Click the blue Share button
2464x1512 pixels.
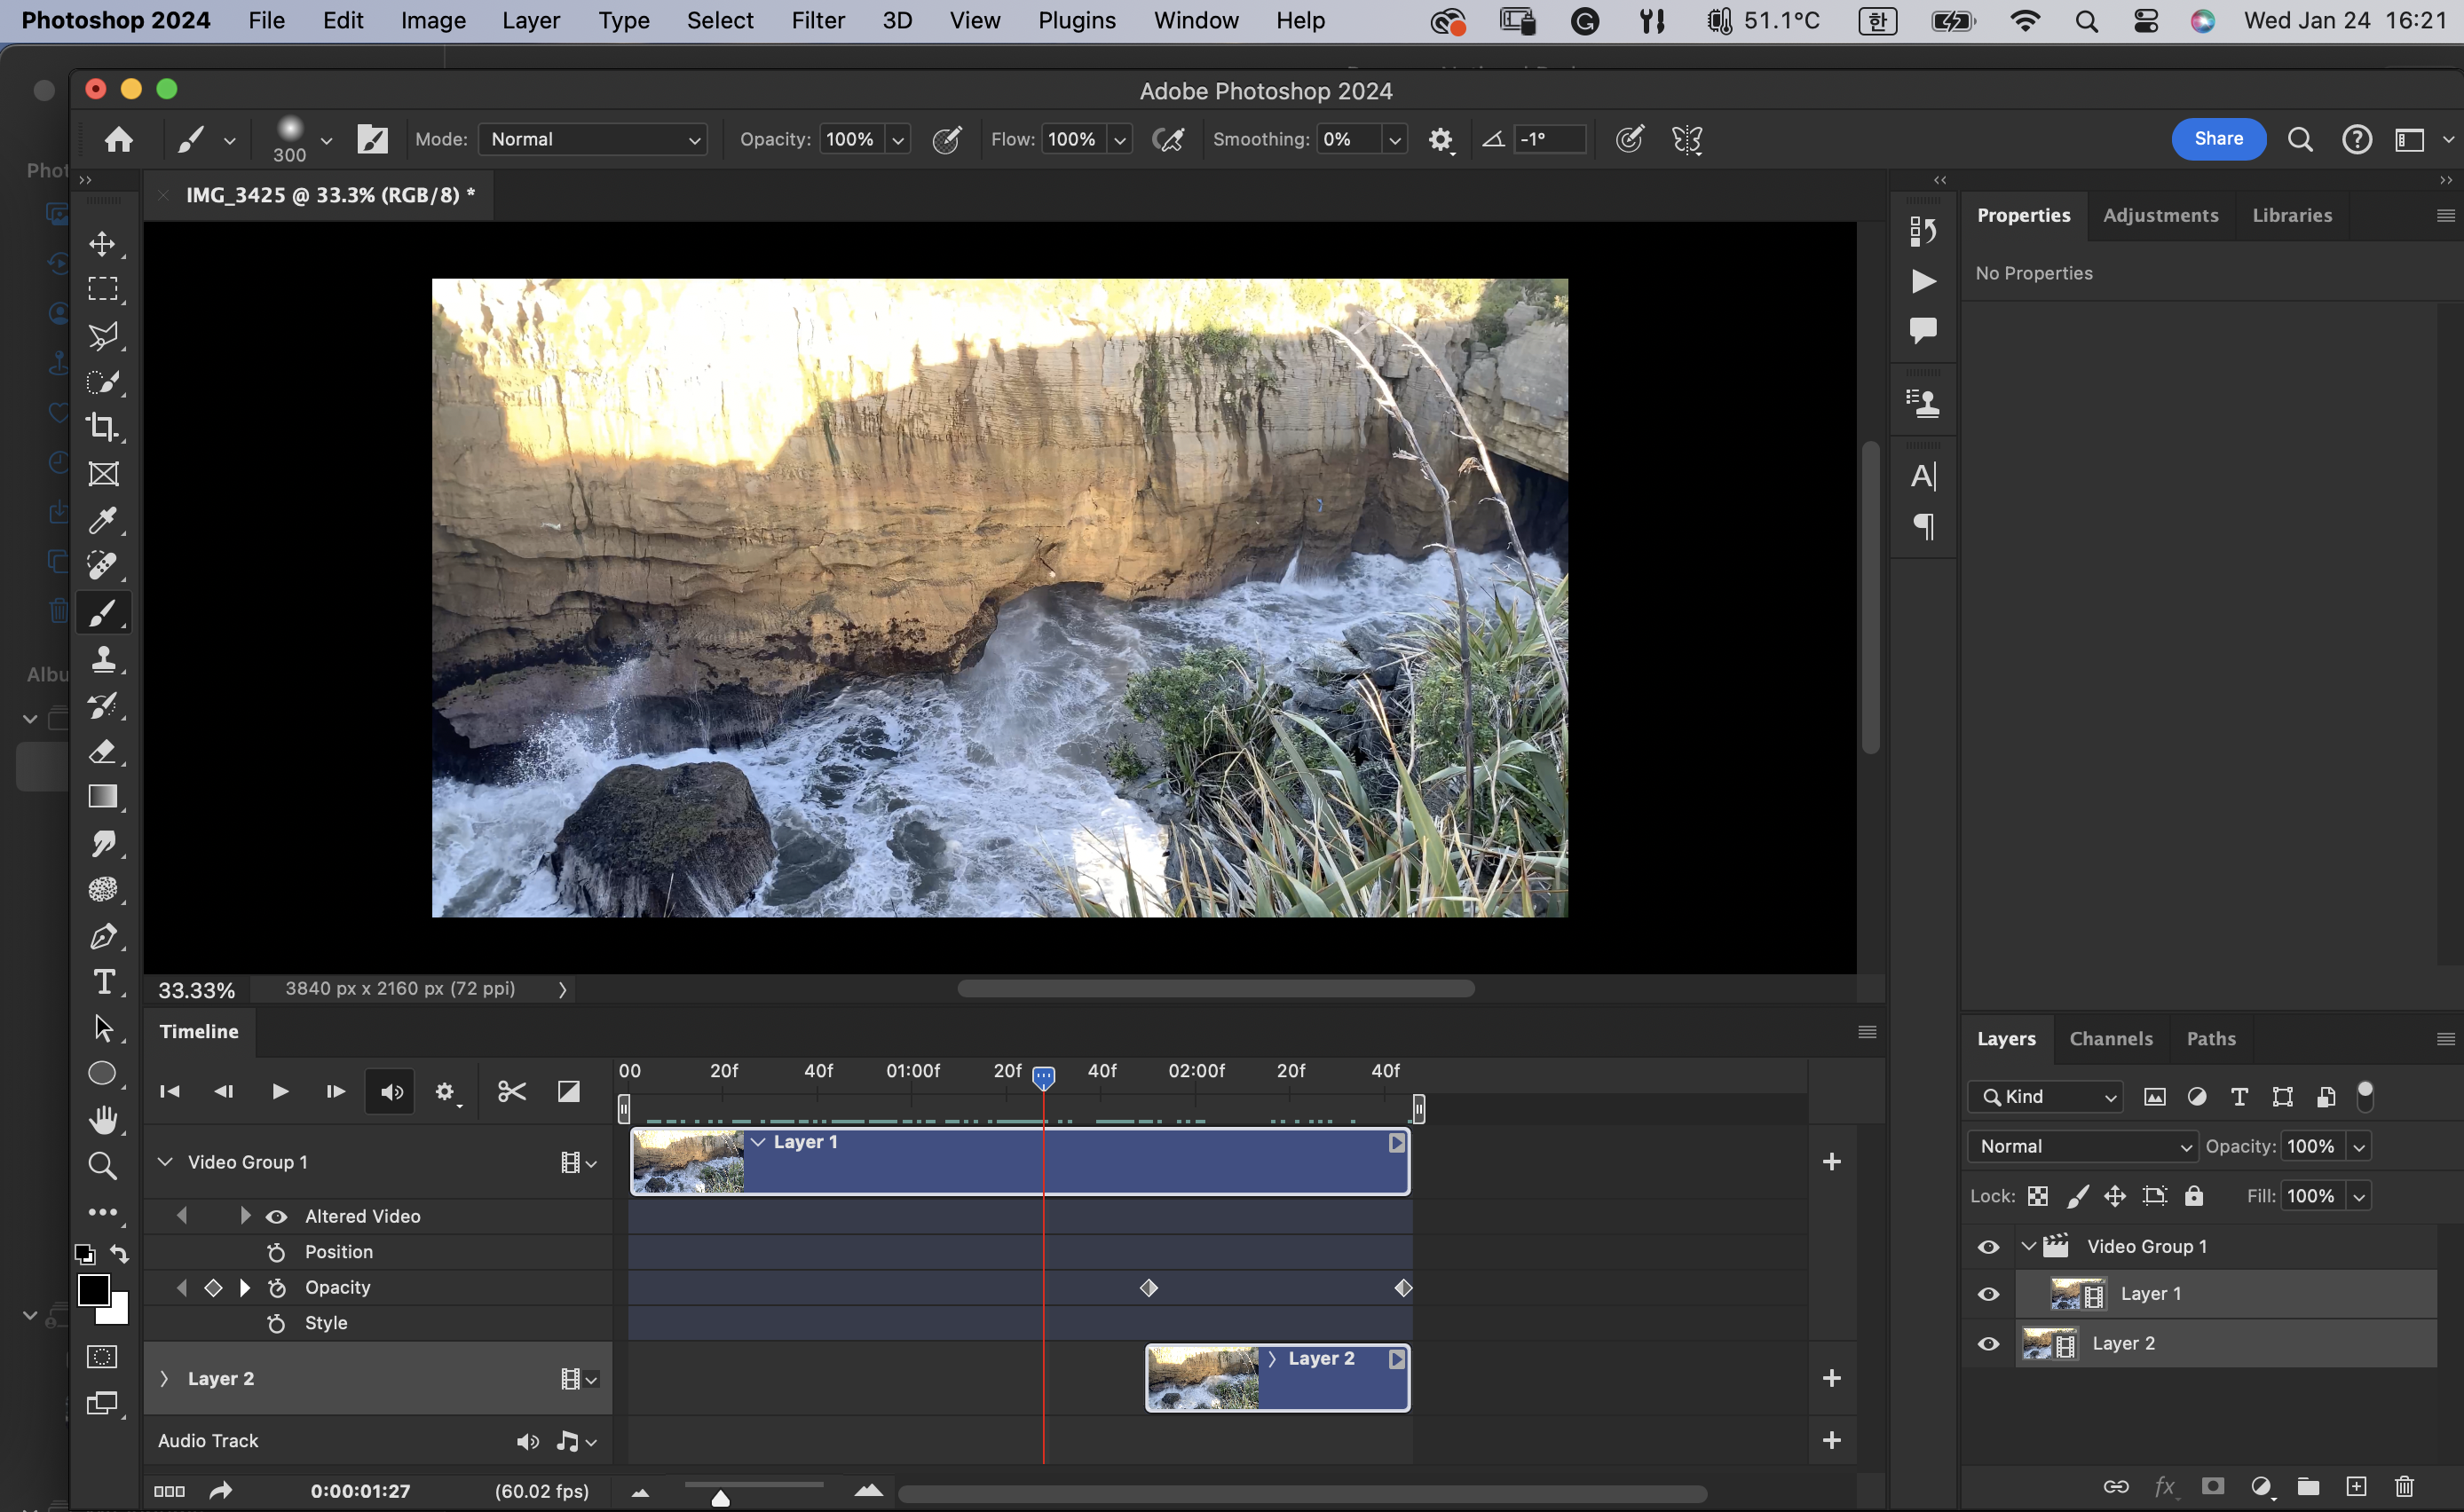(x=2217, y=139)
